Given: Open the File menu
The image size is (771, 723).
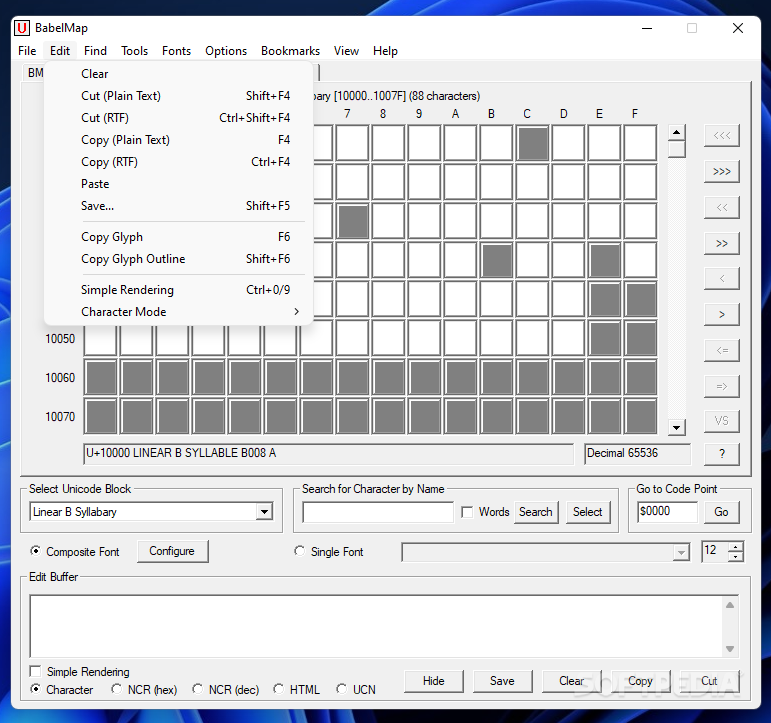Looking at the screenshot, I should pos(27,51).
